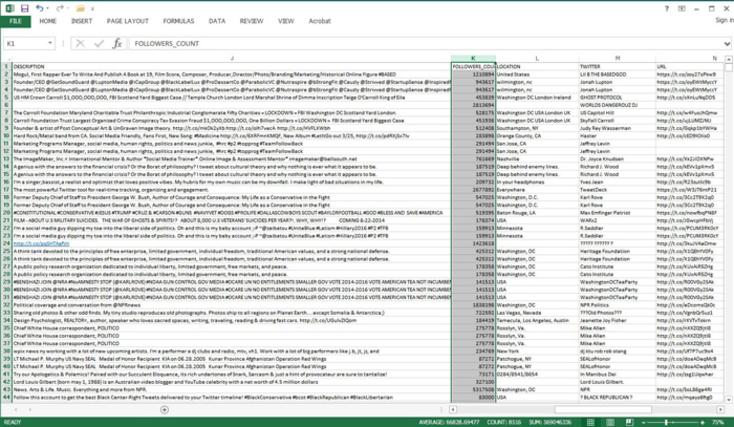
Task: Undo the last action
Action: [39, 8]
